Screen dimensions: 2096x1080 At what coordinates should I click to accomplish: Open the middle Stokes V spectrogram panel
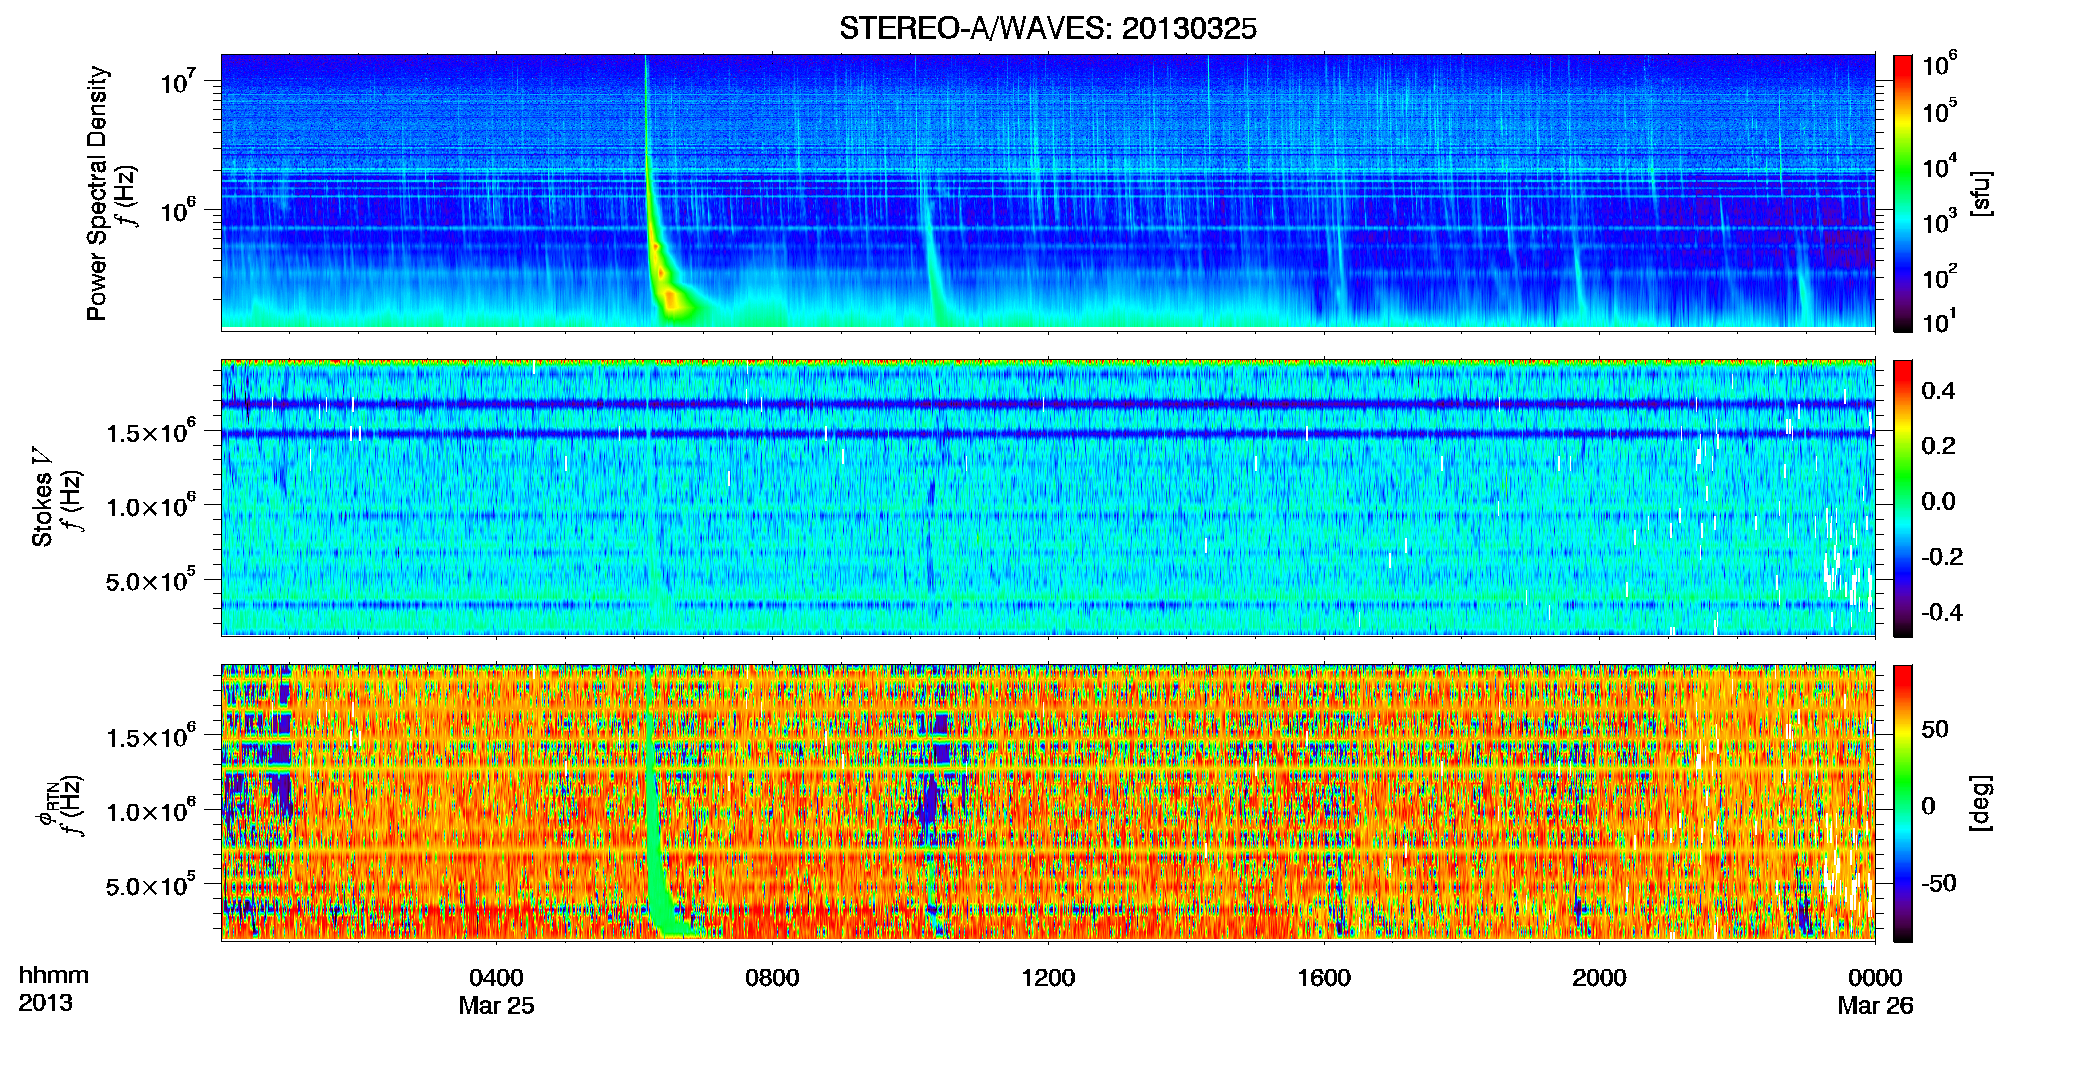click(x=1048, y=497)
